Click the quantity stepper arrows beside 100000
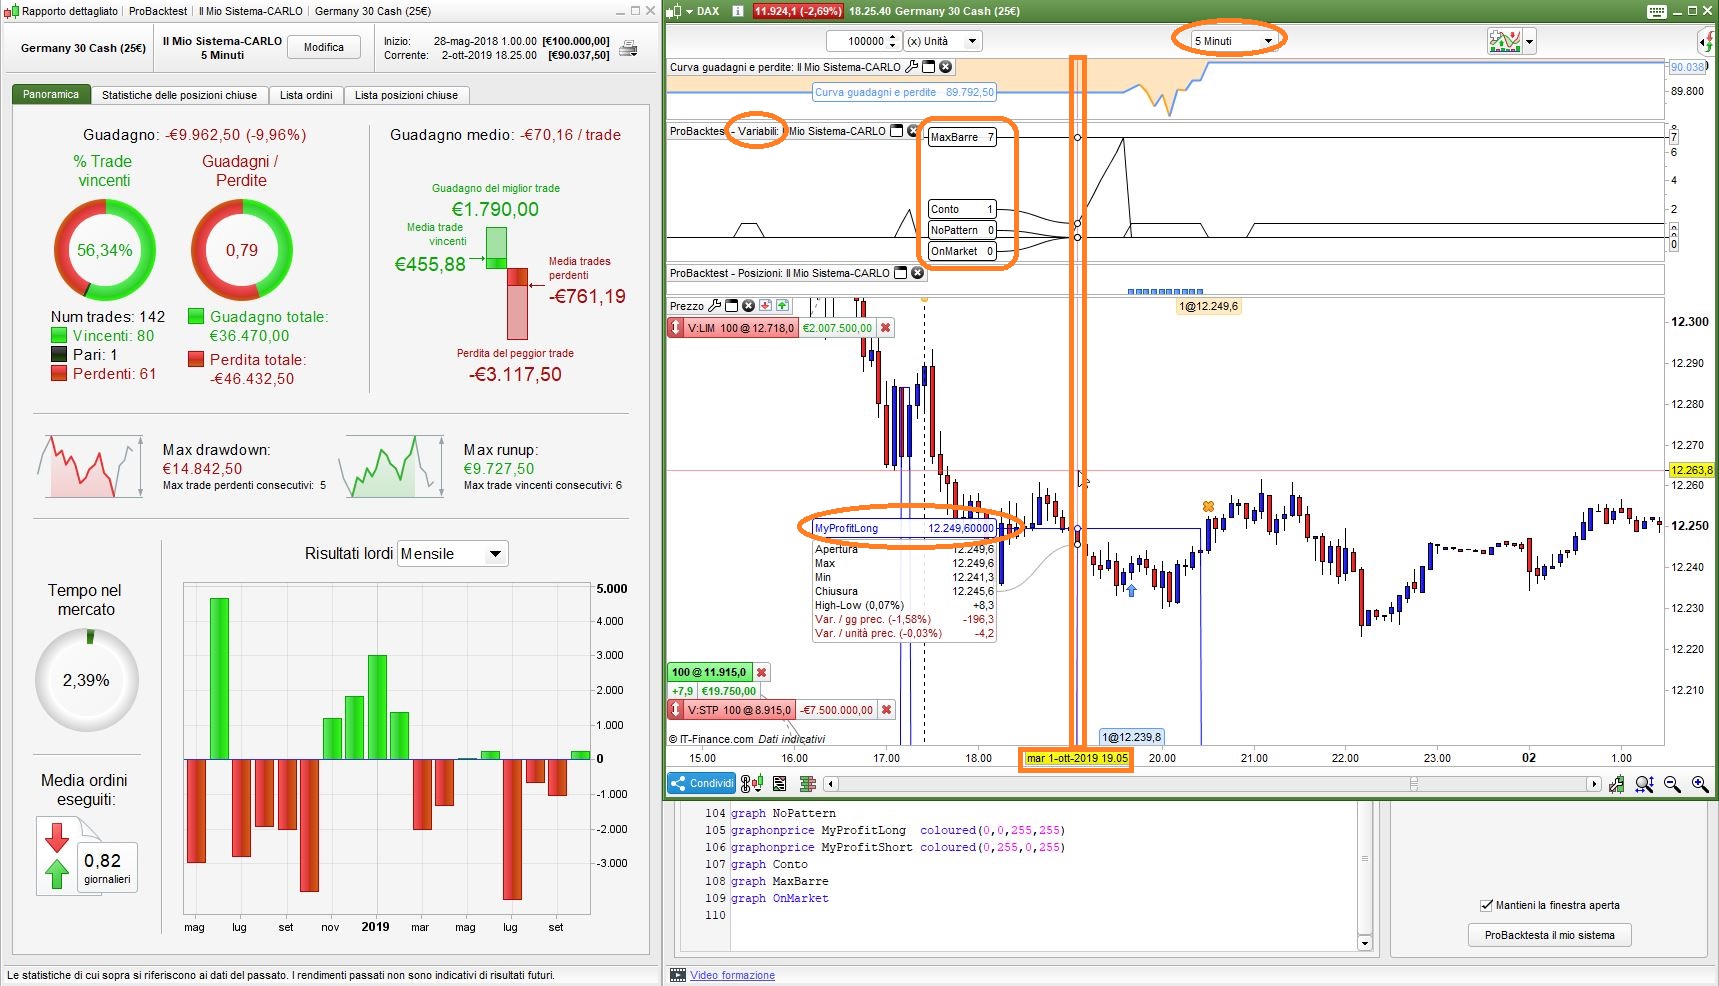 pos(893,41)
